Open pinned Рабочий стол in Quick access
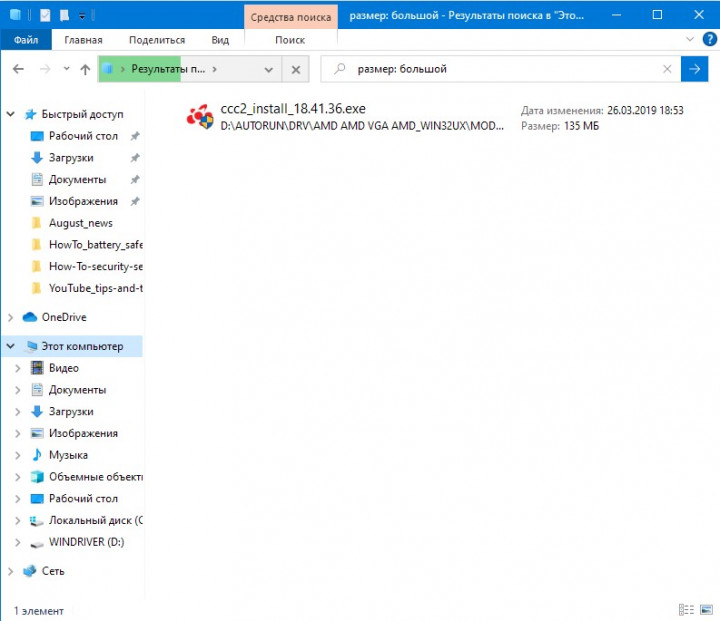This screenshot has width=720, height=621. click(83, 136)
